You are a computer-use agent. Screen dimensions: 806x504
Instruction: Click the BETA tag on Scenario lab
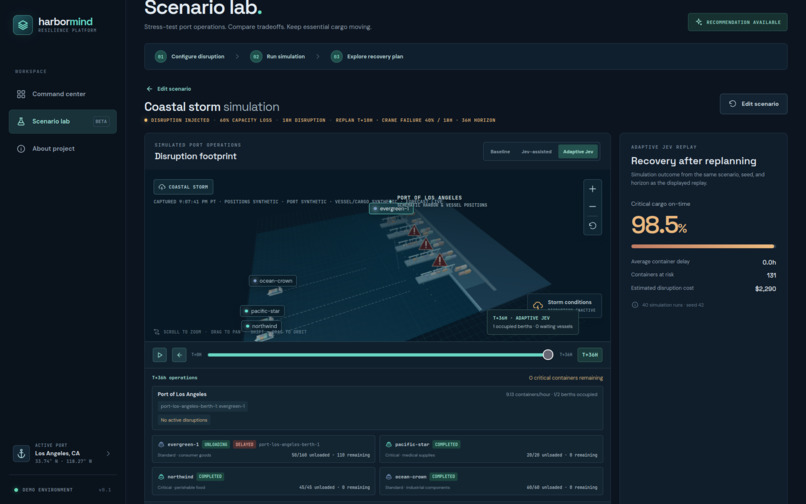tap(101, 121)
